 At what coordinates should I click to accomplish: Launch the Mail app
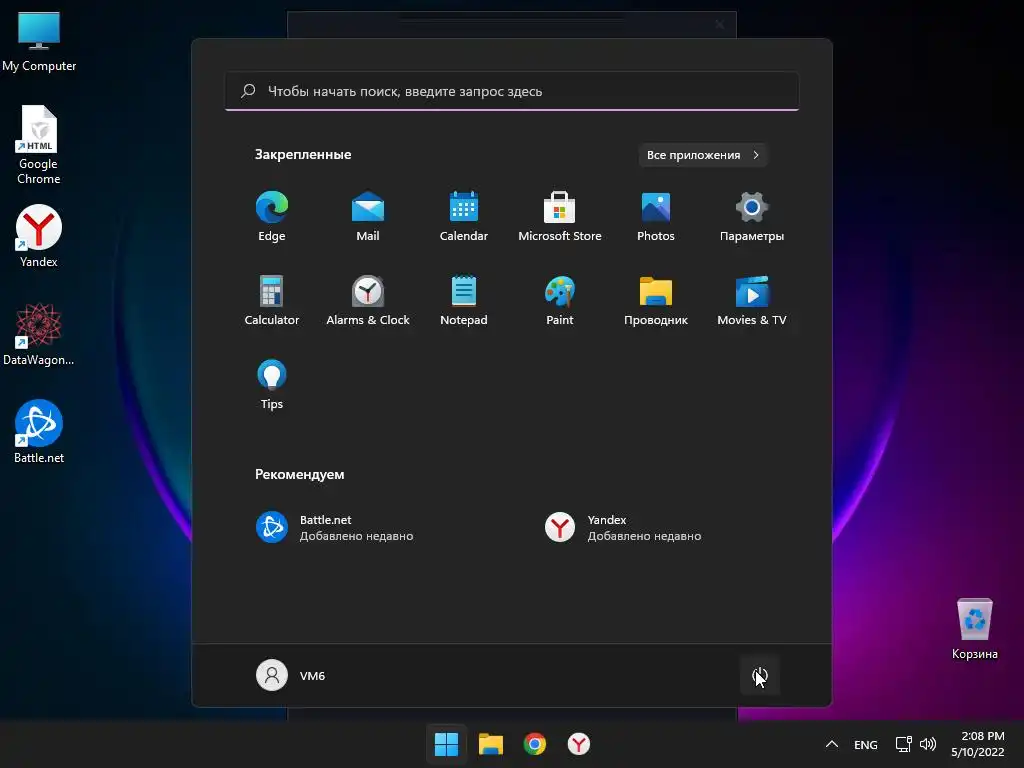pyautogui.click(x=368, y=217)
